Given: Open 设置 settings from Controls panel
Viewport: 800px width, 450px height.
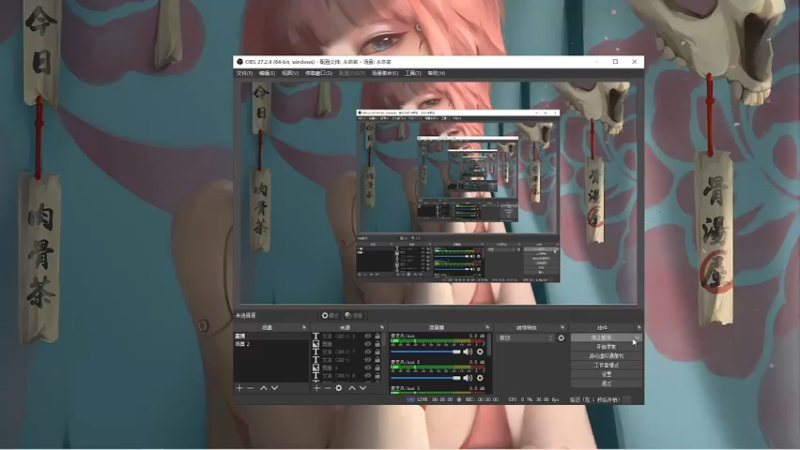Looking at the screenshot, I should pyautogui.click(x=606, y=374).
